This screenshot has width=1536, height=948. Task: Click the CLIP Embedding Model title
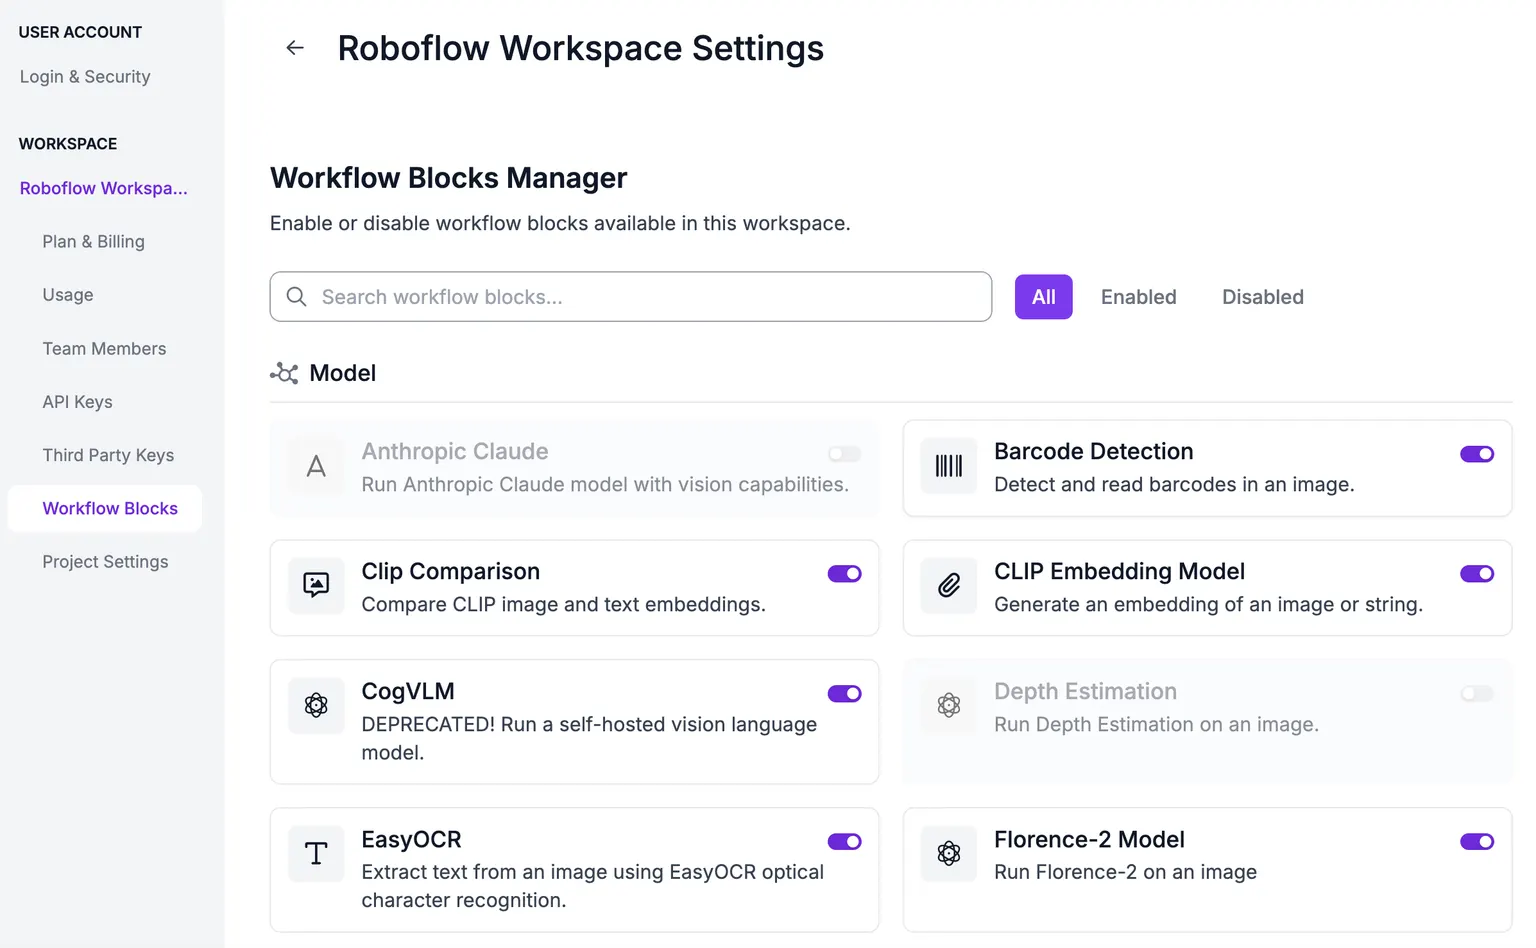pyautogui.click(x=1120, y=572)
